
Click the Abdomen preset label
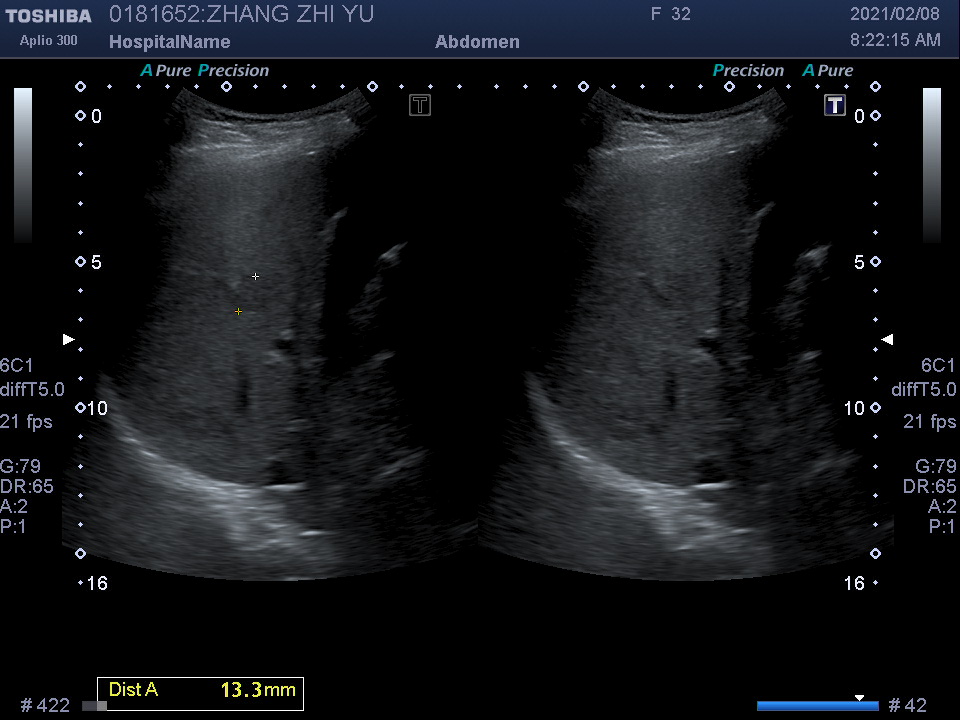tap(477, 42)
